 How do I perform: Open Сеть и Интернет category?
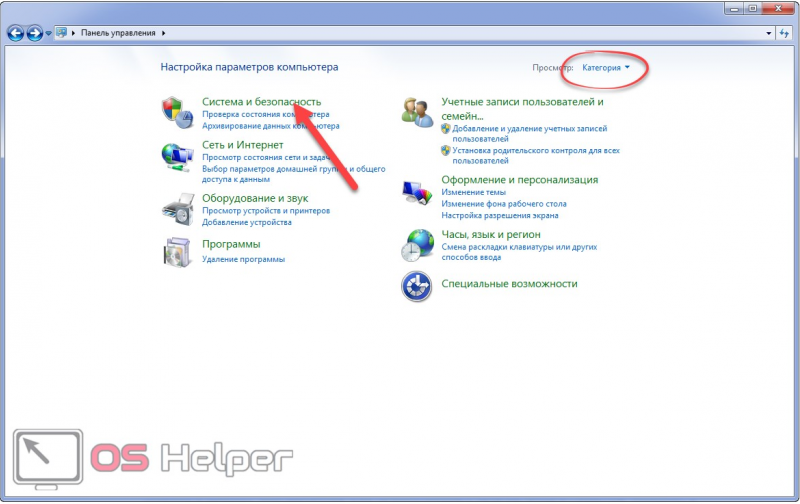(x=242, y=145)
